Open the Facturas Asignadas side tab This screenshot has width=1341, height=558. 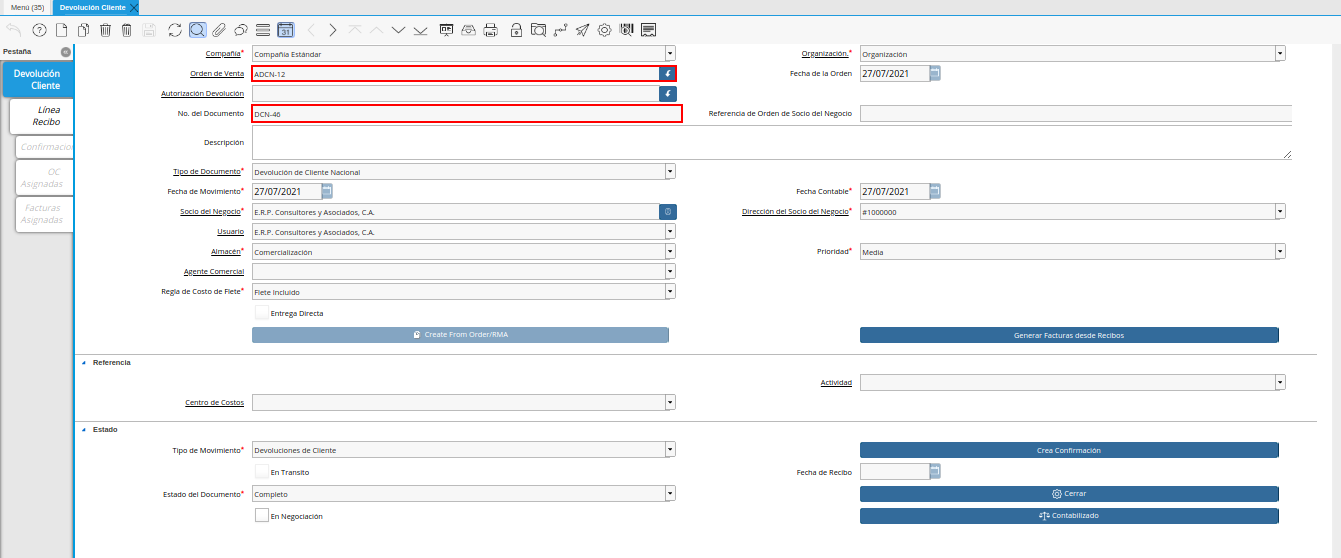[x=45, y=213]
